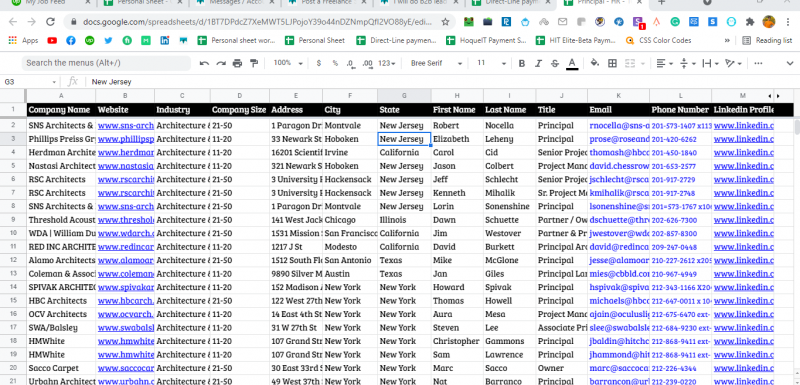Open the text color picker
This screenshot has width=800, height=385.
(572, 63)
